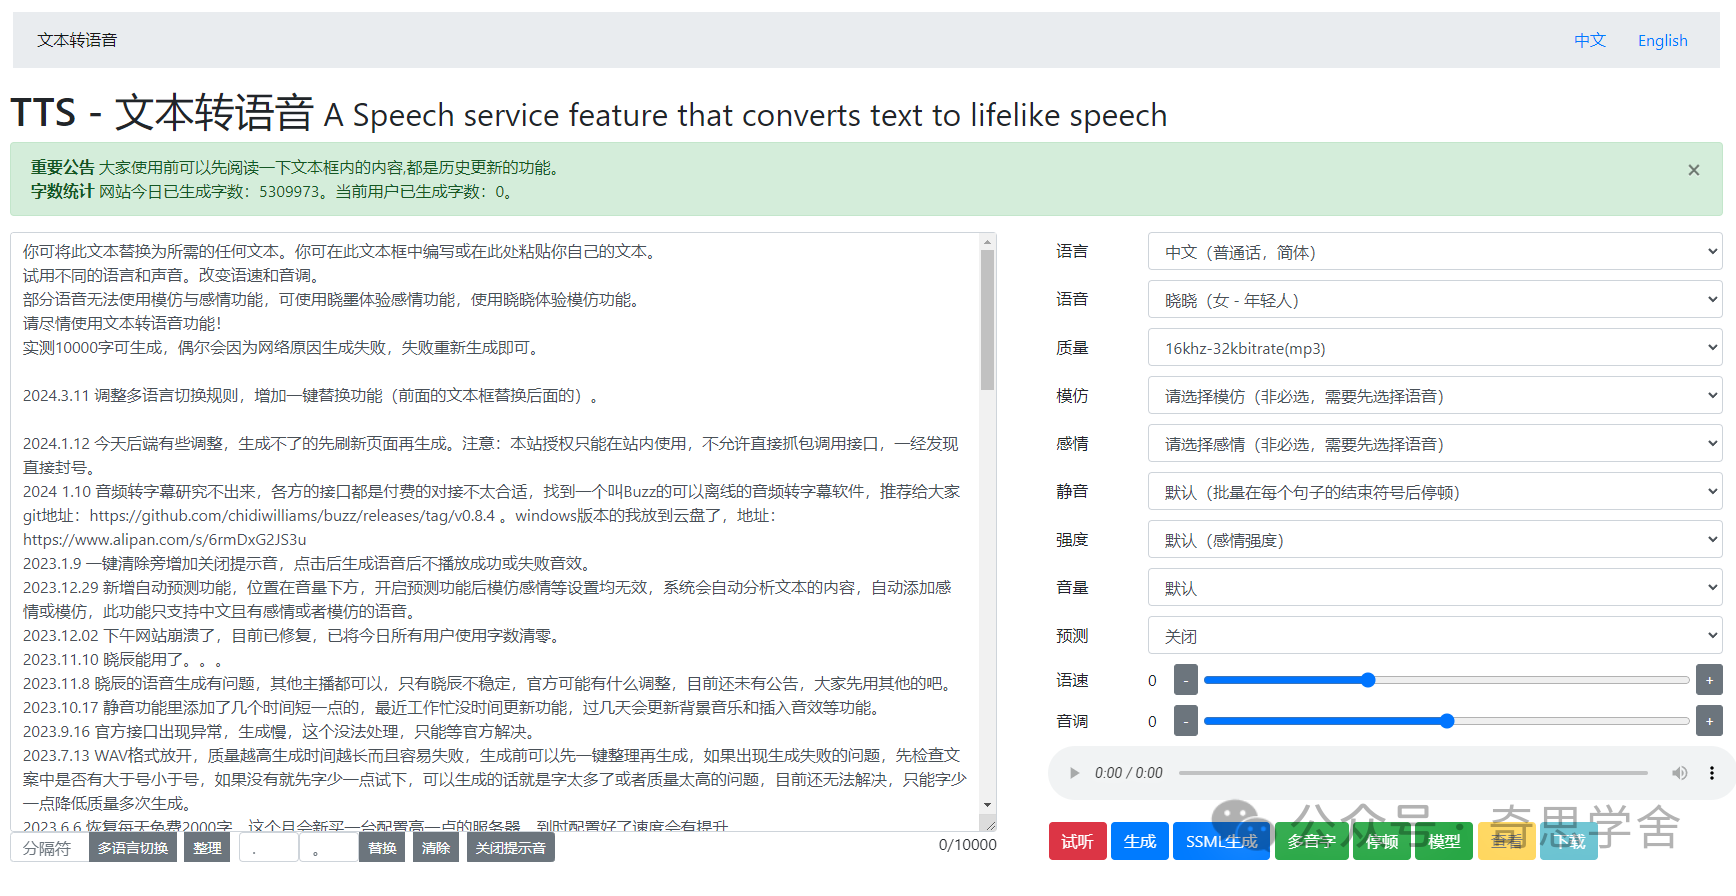This screenshot has width=1736, height=896.
Task: Focus the 分隔符 separator input field
Action: pyautogui.click(x=49, y=847)
